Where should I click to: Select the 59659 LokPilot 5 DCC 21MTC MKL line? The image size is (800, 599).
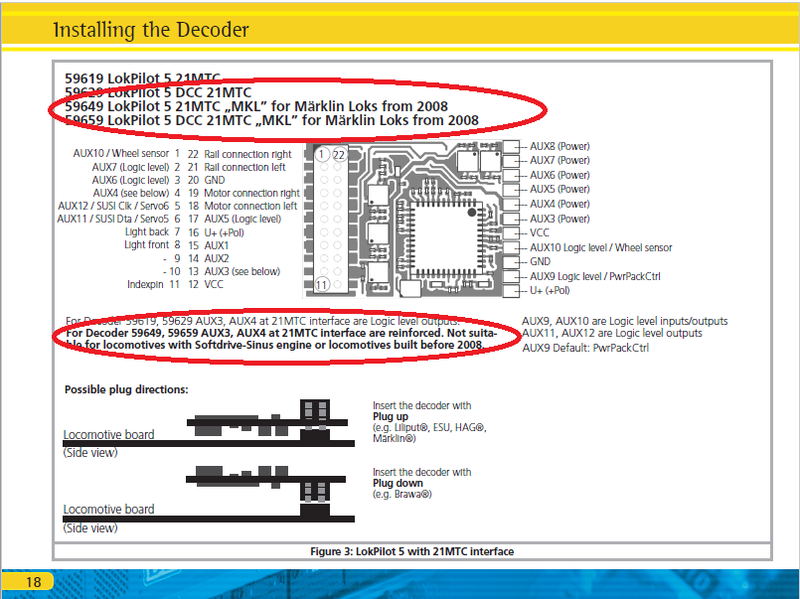(271, 120)
